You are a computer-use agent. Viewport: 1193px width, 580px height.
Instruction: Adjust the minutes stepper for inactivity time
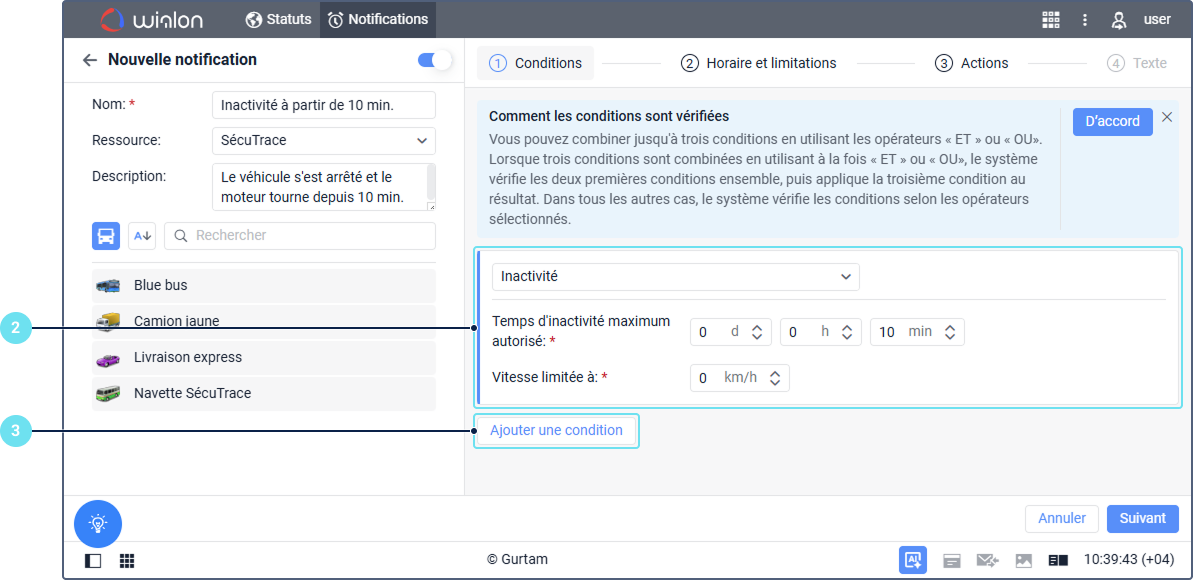pyautogui.click(x=949, y=332)
